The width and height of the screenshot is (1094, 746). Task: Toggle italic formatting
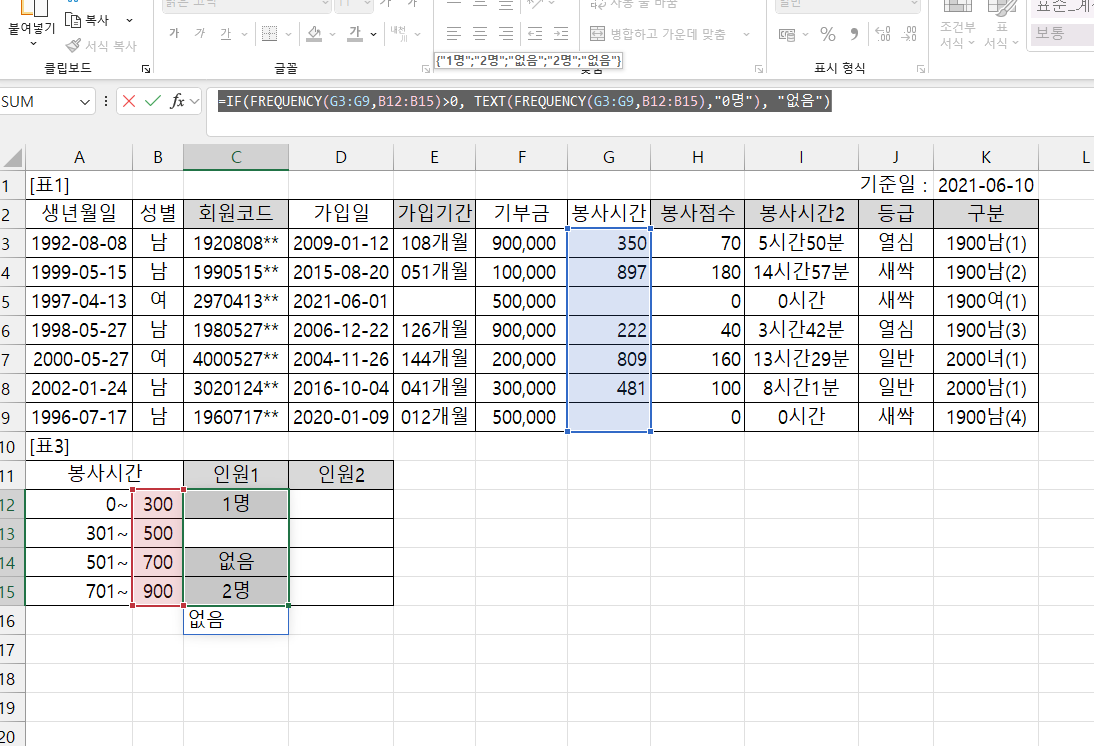[x=200, y=34]
